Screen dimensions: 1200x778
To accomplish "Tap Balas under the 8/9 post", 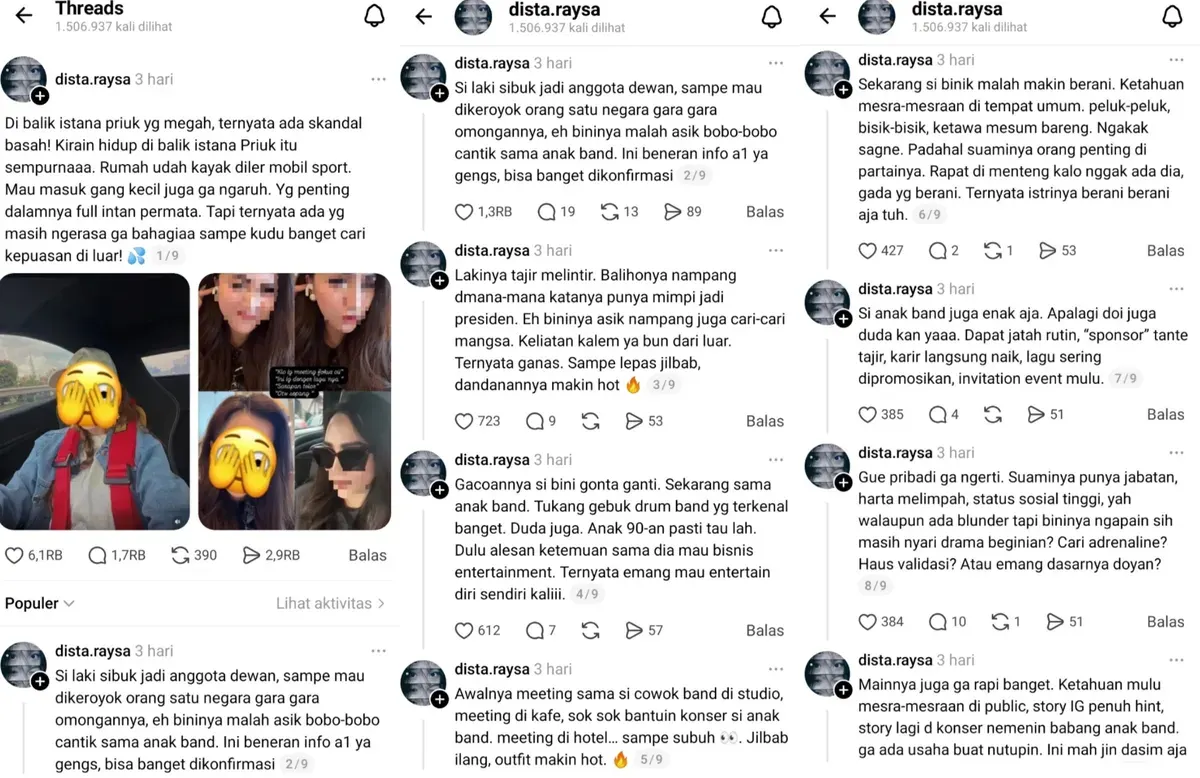I will tap(1165, 621).
